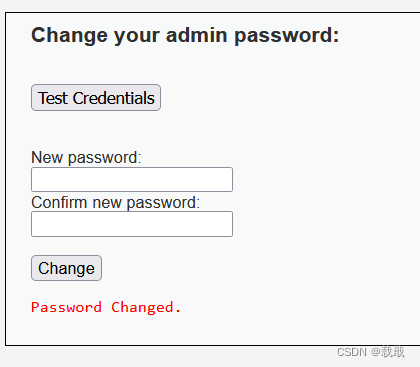Image resolution: width=420 pixels, height=367 pixels.
Task: Click the 'Confirm new password:' label text
Action: (x=116, y=202)
